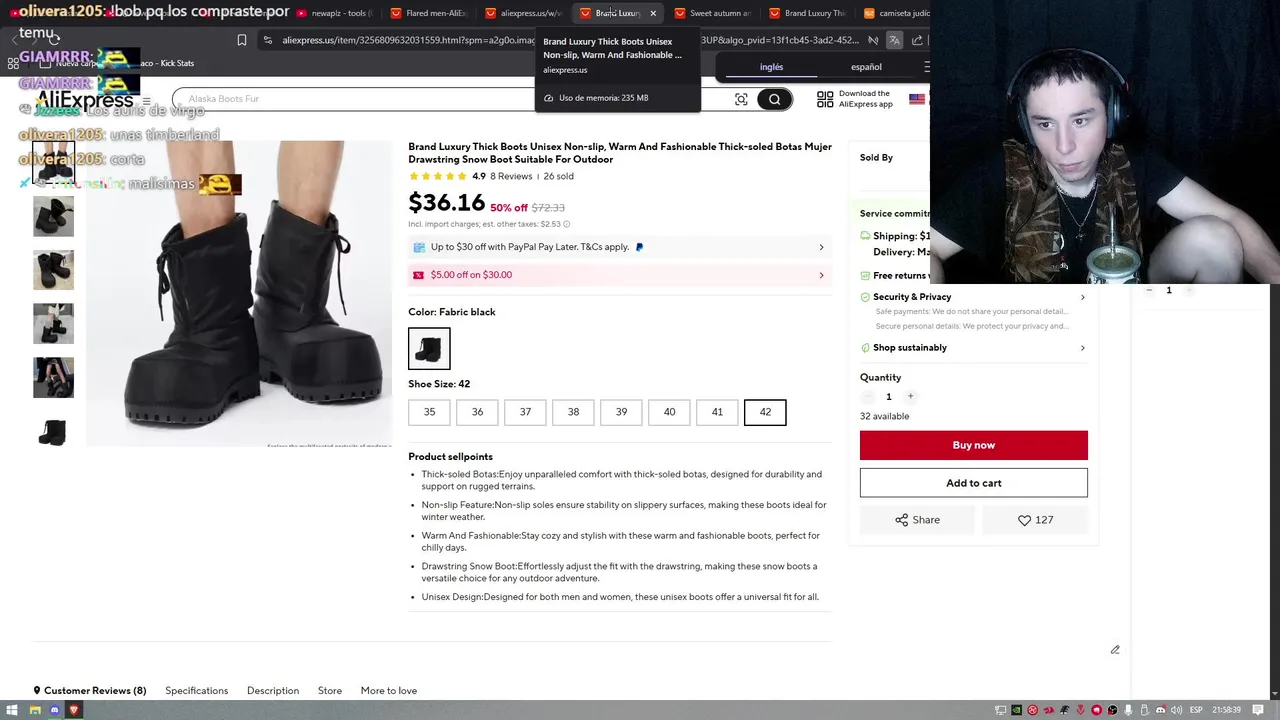This screenshot has width=1280, height=720.
Task: Decrease quantity with minus button
Action: point(867,396)
